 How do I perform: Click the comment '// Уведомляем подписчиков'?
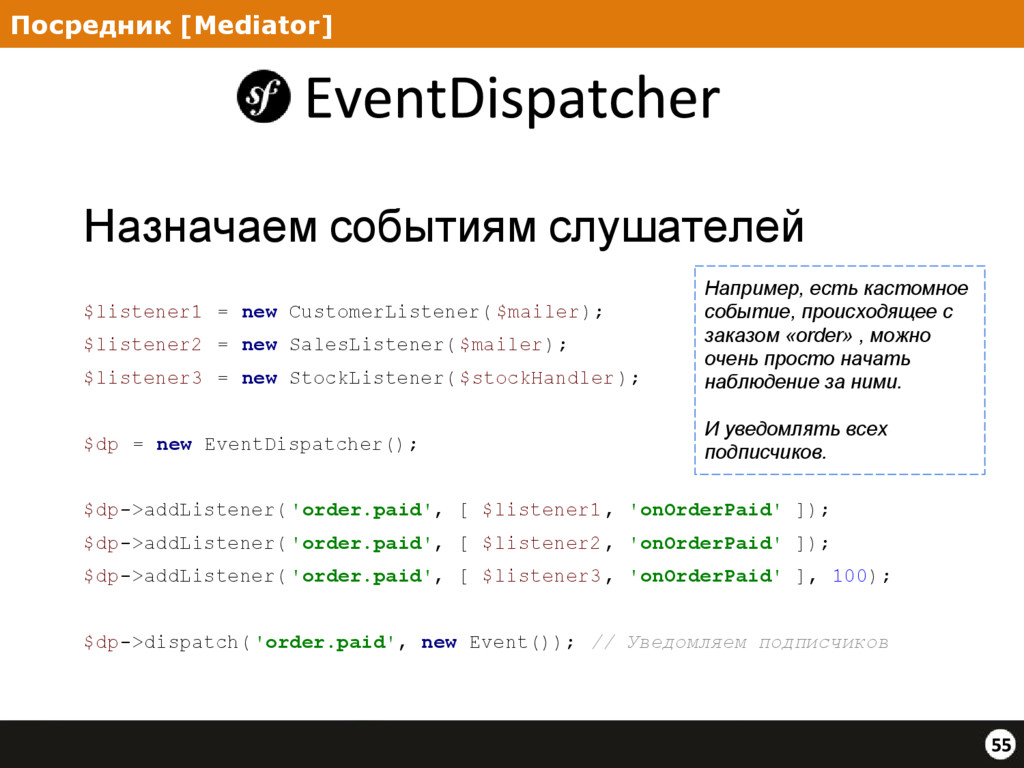click(x=740, y=642)
